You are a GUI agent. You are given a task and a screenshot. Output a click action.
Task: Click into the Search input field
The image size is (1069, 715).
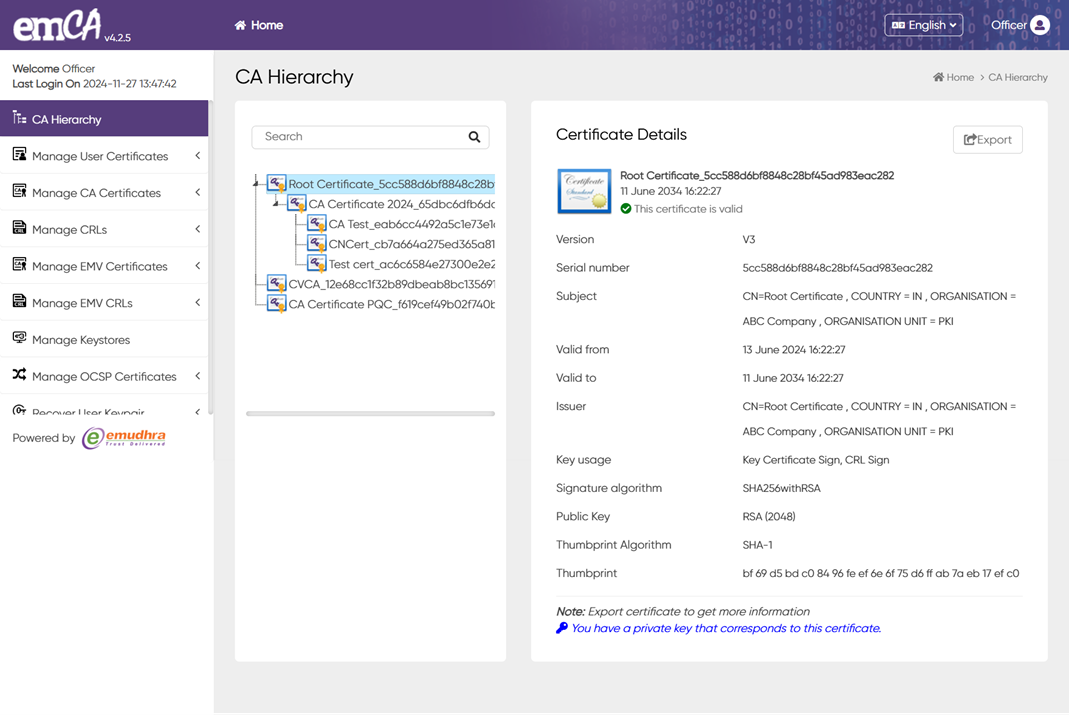pyautogui.click(x=360, y=137)
